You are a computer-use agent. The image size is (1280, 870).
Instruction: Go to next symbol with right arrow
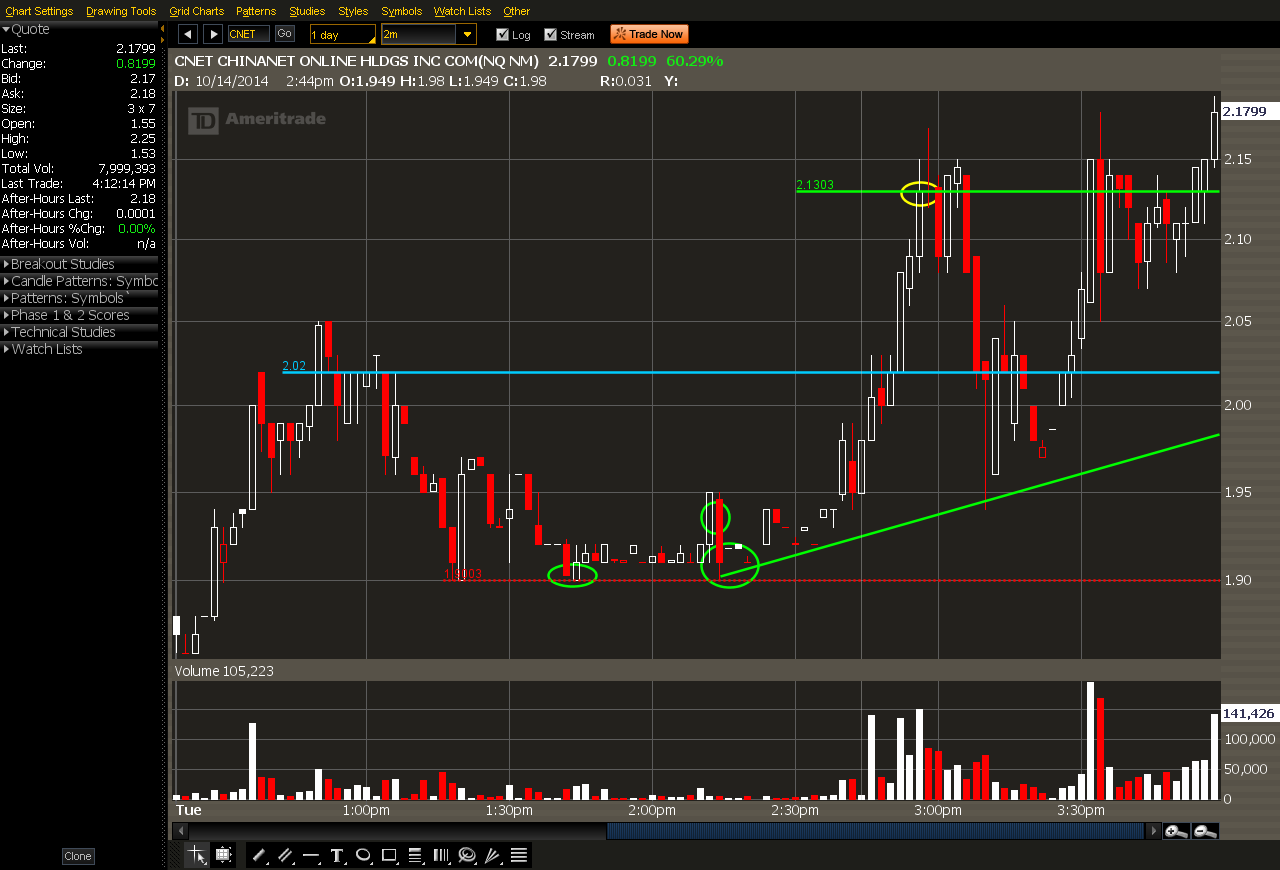(x=213, y=34)
